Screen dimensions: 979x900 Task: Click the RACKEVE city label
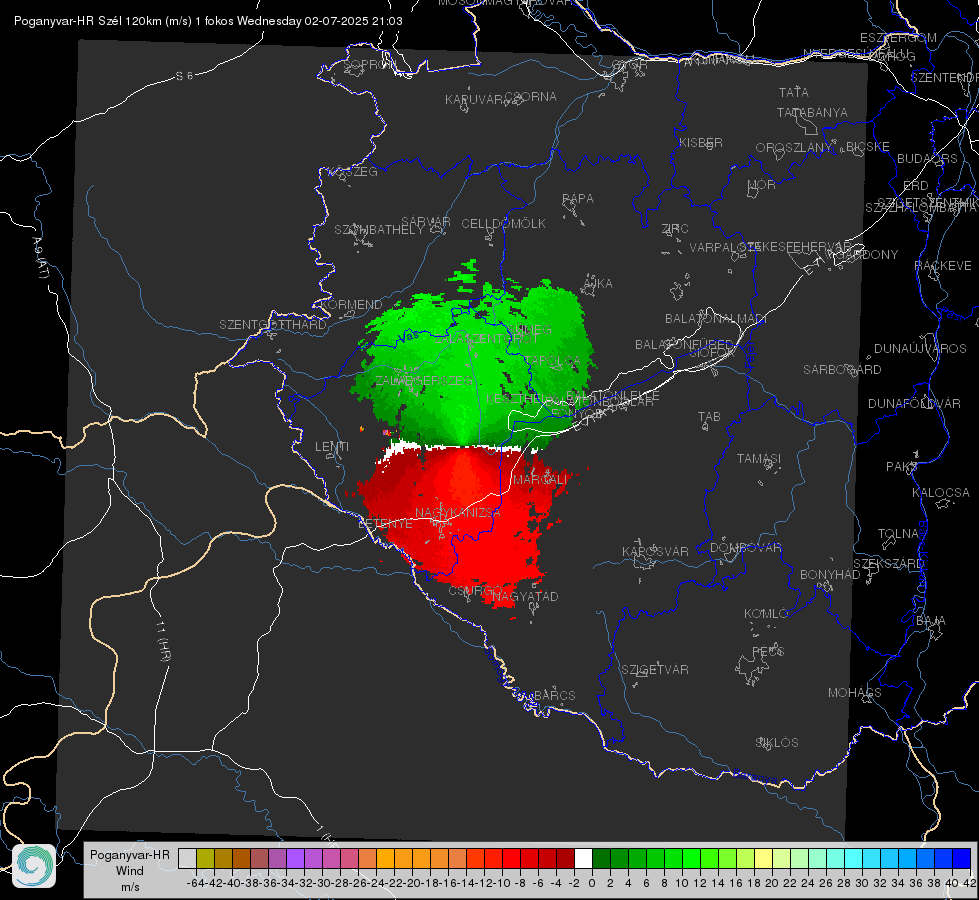[943, 266]
